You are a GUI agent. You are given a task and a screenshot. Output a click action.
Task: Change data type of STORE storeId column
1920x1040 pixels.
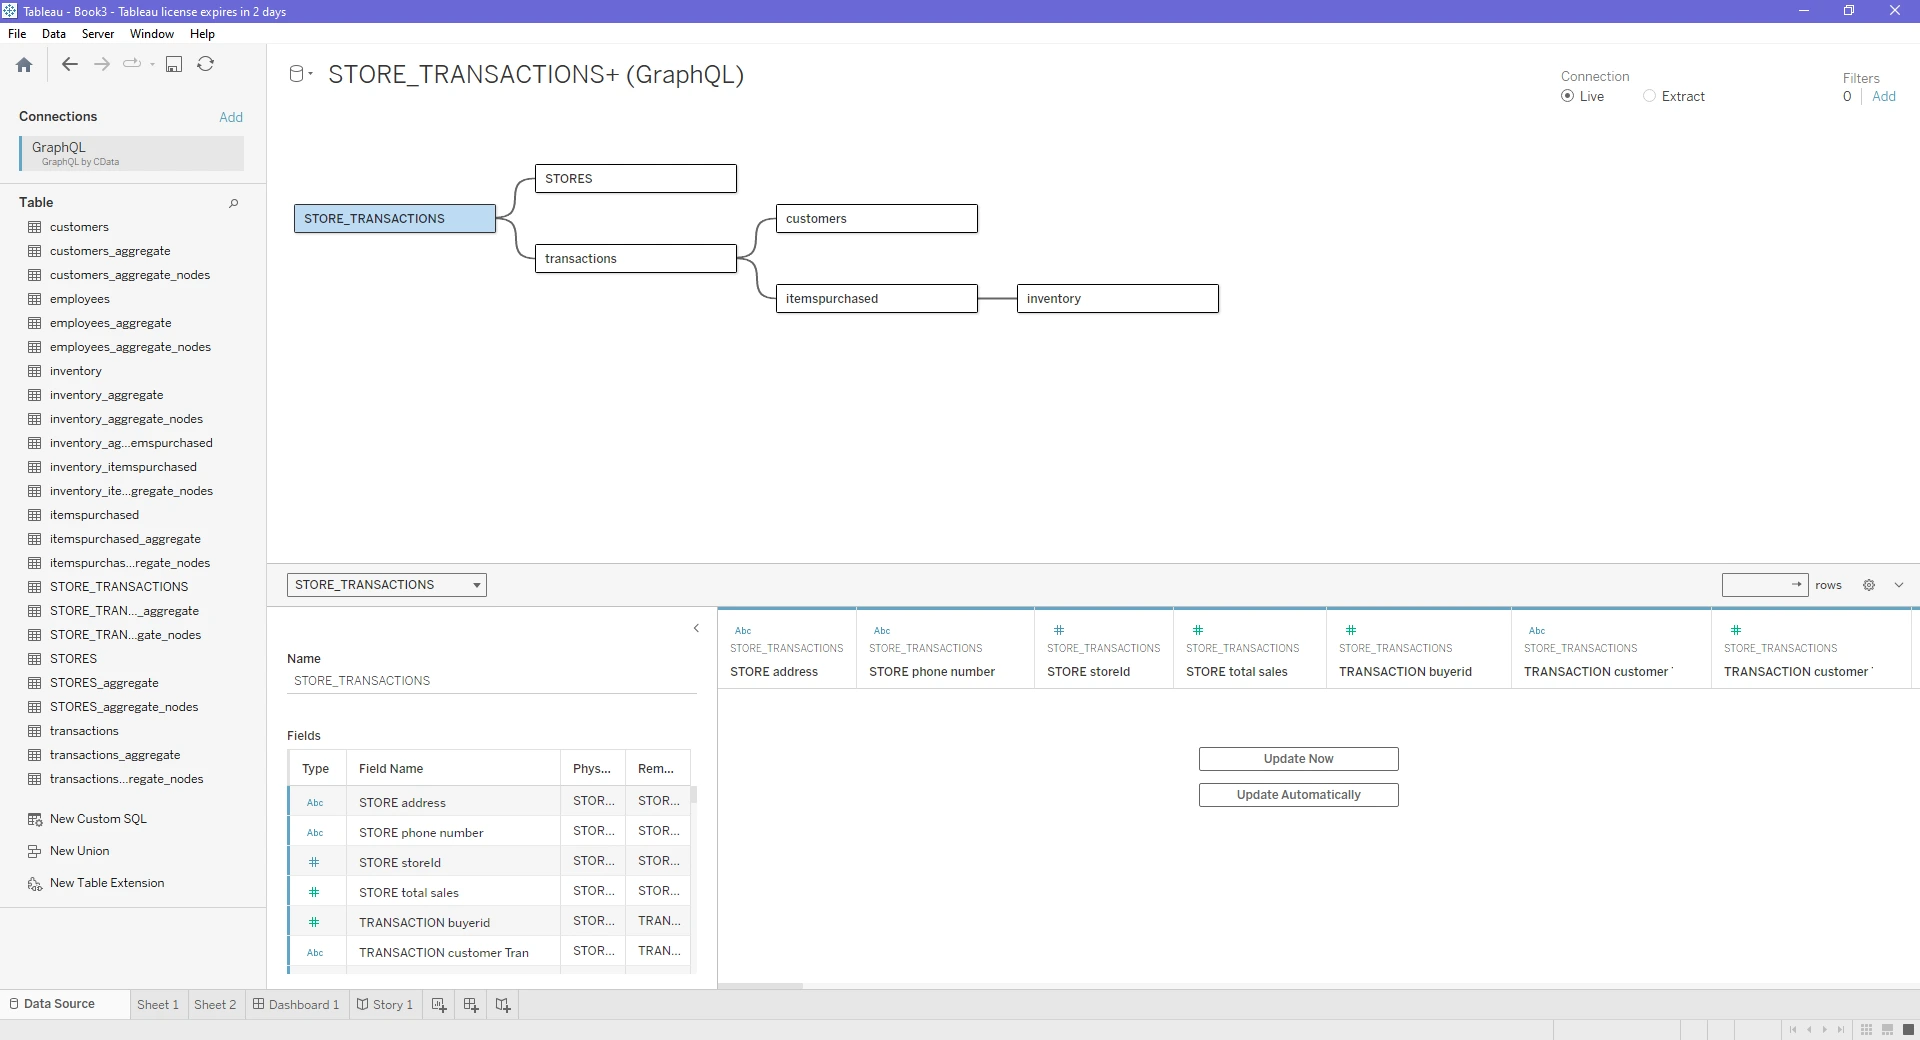point(1059,630)
